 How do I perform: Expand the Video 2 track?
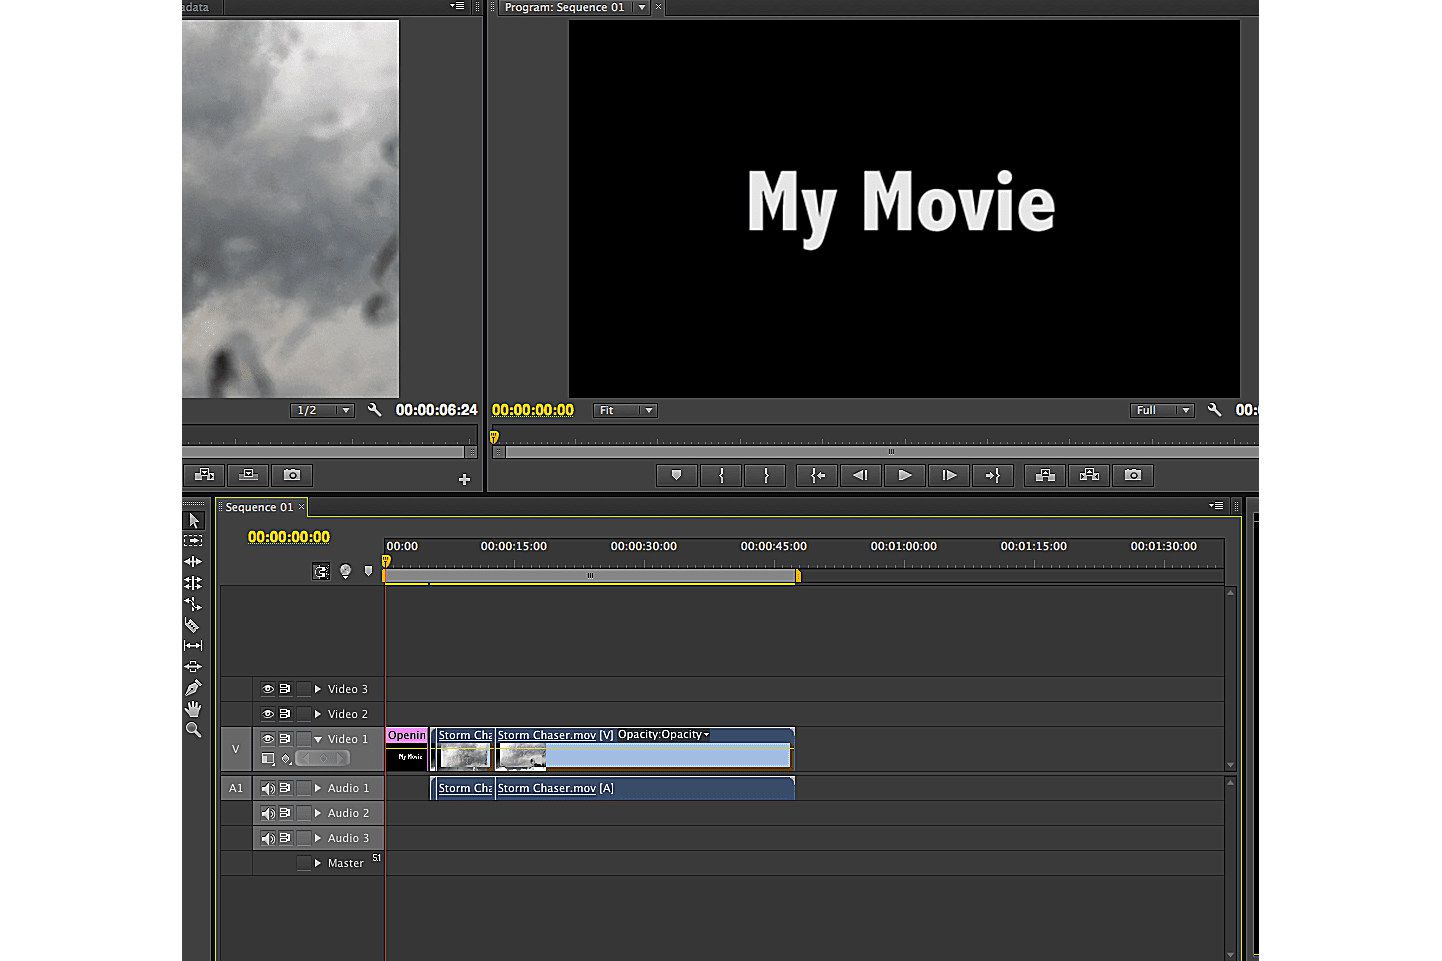click(318, 714)
